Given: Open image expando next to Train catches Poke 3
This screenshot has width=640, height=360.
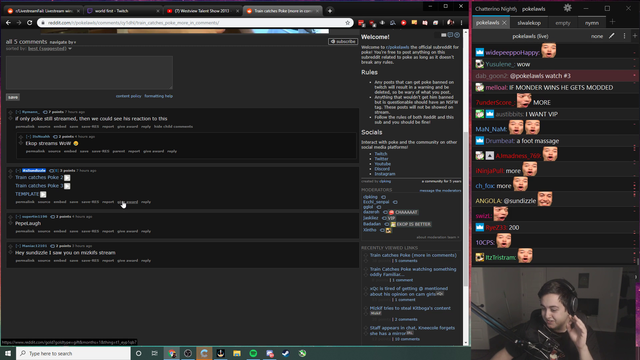Looking at the screenshot, I should click(67, 186).
